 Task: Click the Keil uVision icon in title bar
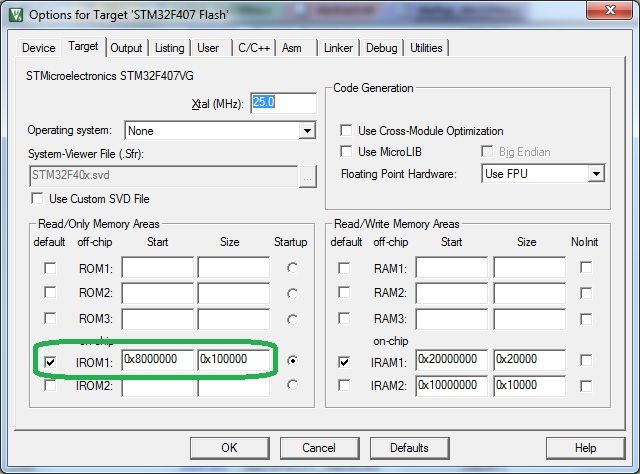(x=16, y=15)
